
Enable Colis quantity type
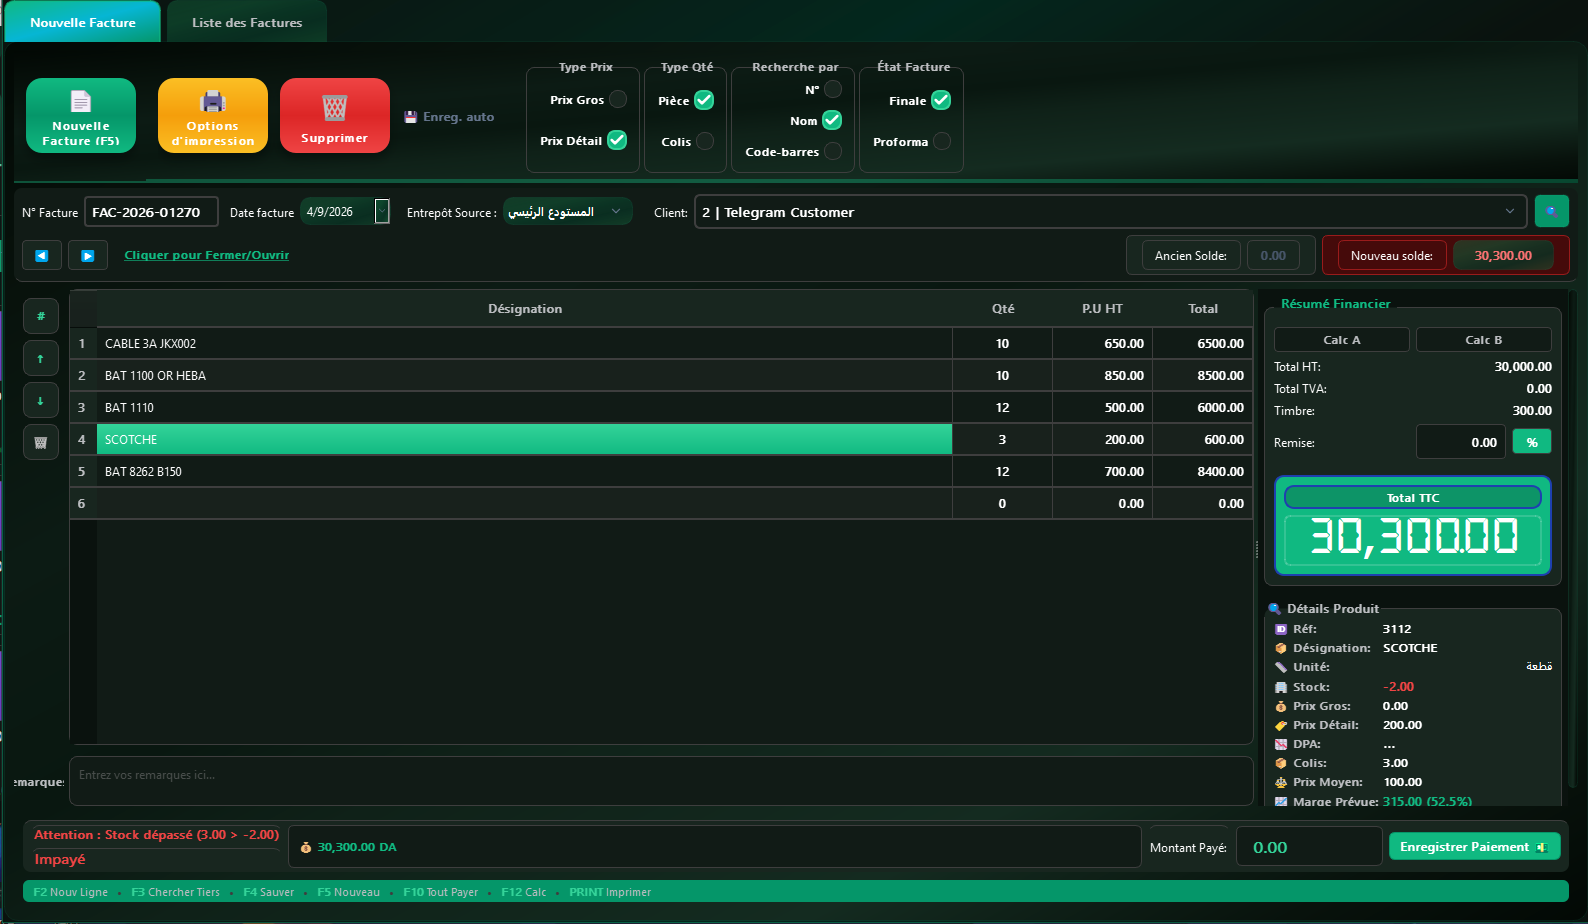(x=705, y=141)
